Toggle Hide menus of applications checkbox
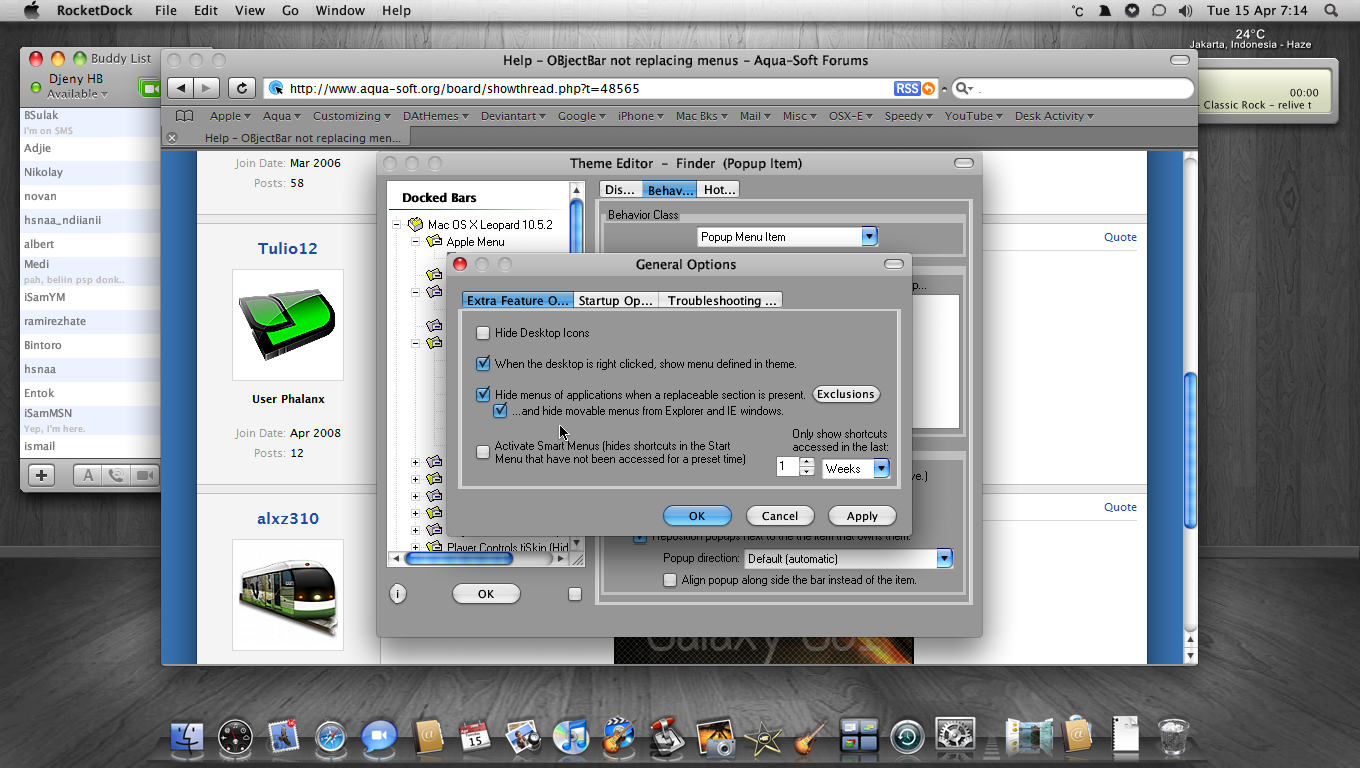This screenshot has height=768, width=1360. (483, 395)
